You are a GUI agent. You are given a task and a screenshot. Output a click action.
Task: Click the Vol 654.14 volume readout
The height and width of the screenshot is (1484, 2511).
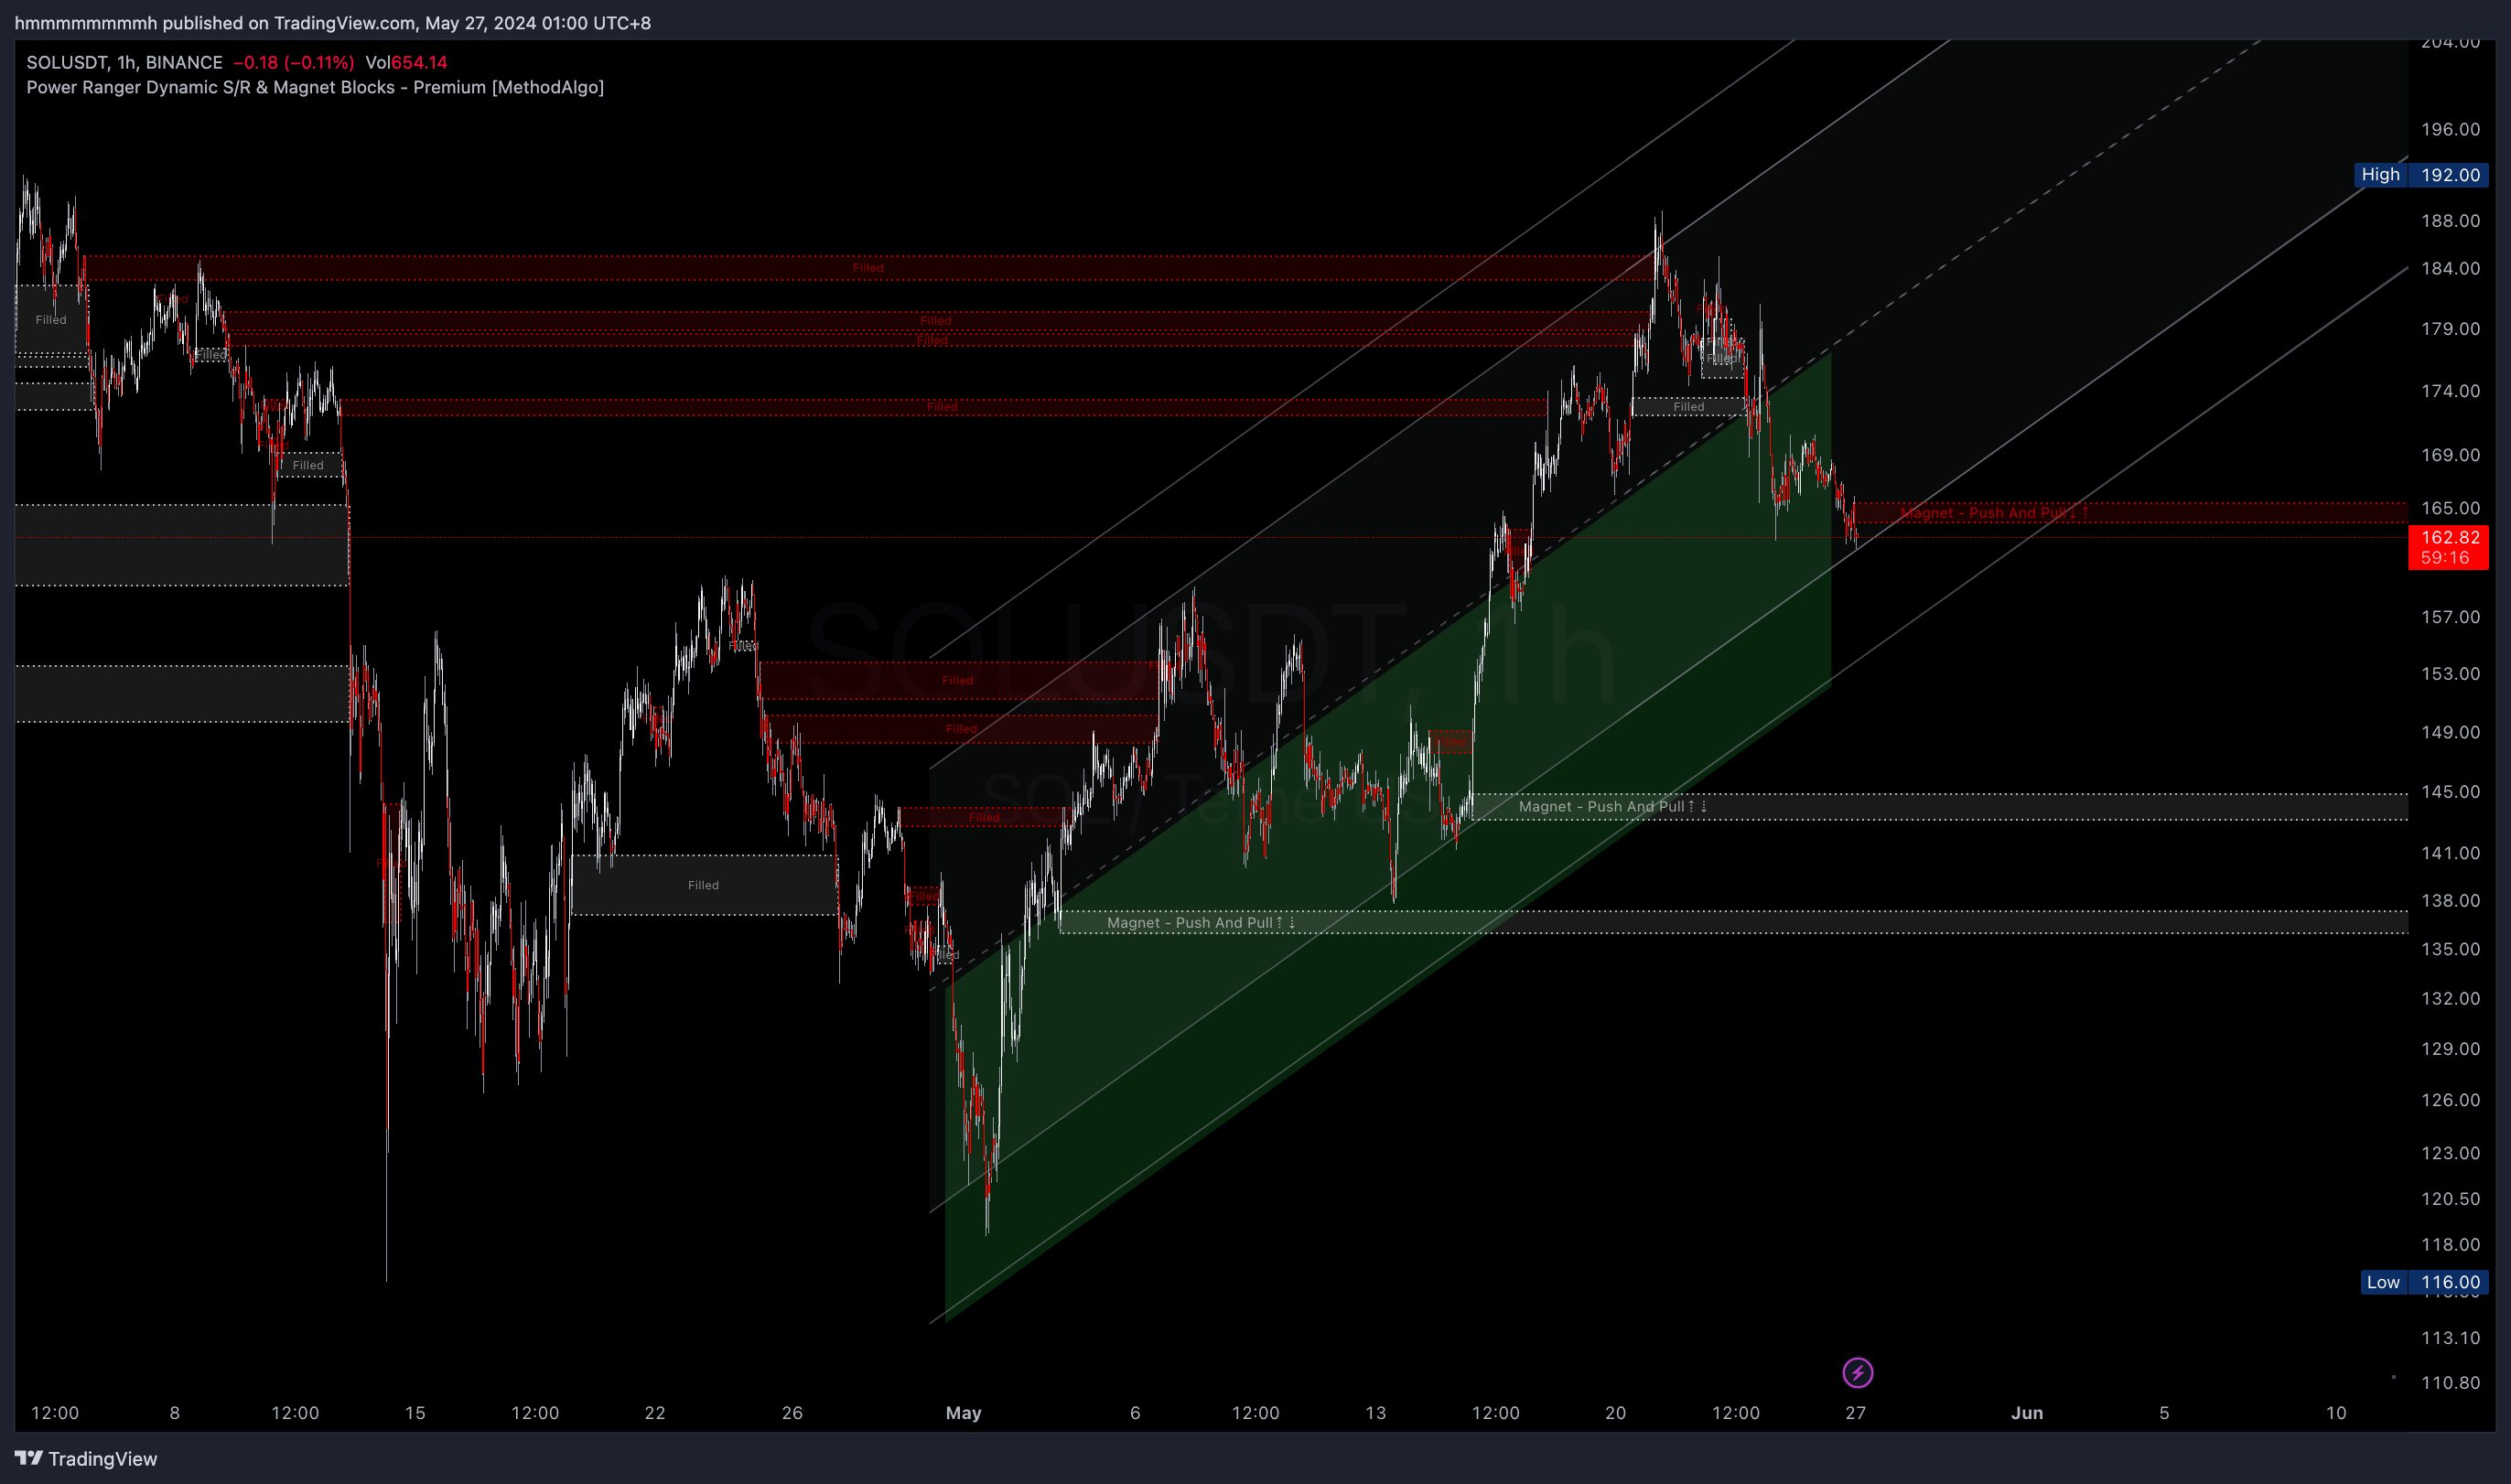[406, 62]
